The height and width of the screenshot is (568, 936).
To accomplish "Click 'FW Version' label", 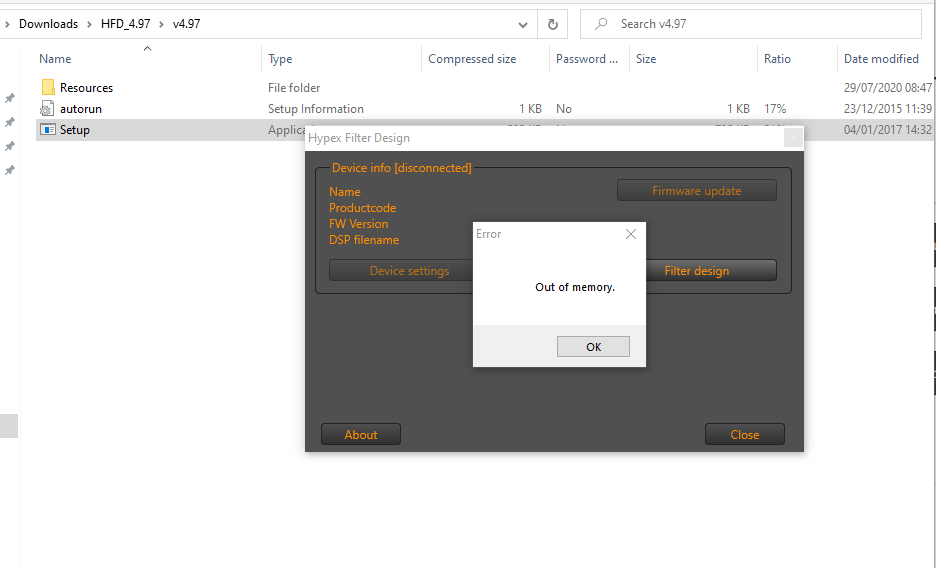I will [358, 224].
